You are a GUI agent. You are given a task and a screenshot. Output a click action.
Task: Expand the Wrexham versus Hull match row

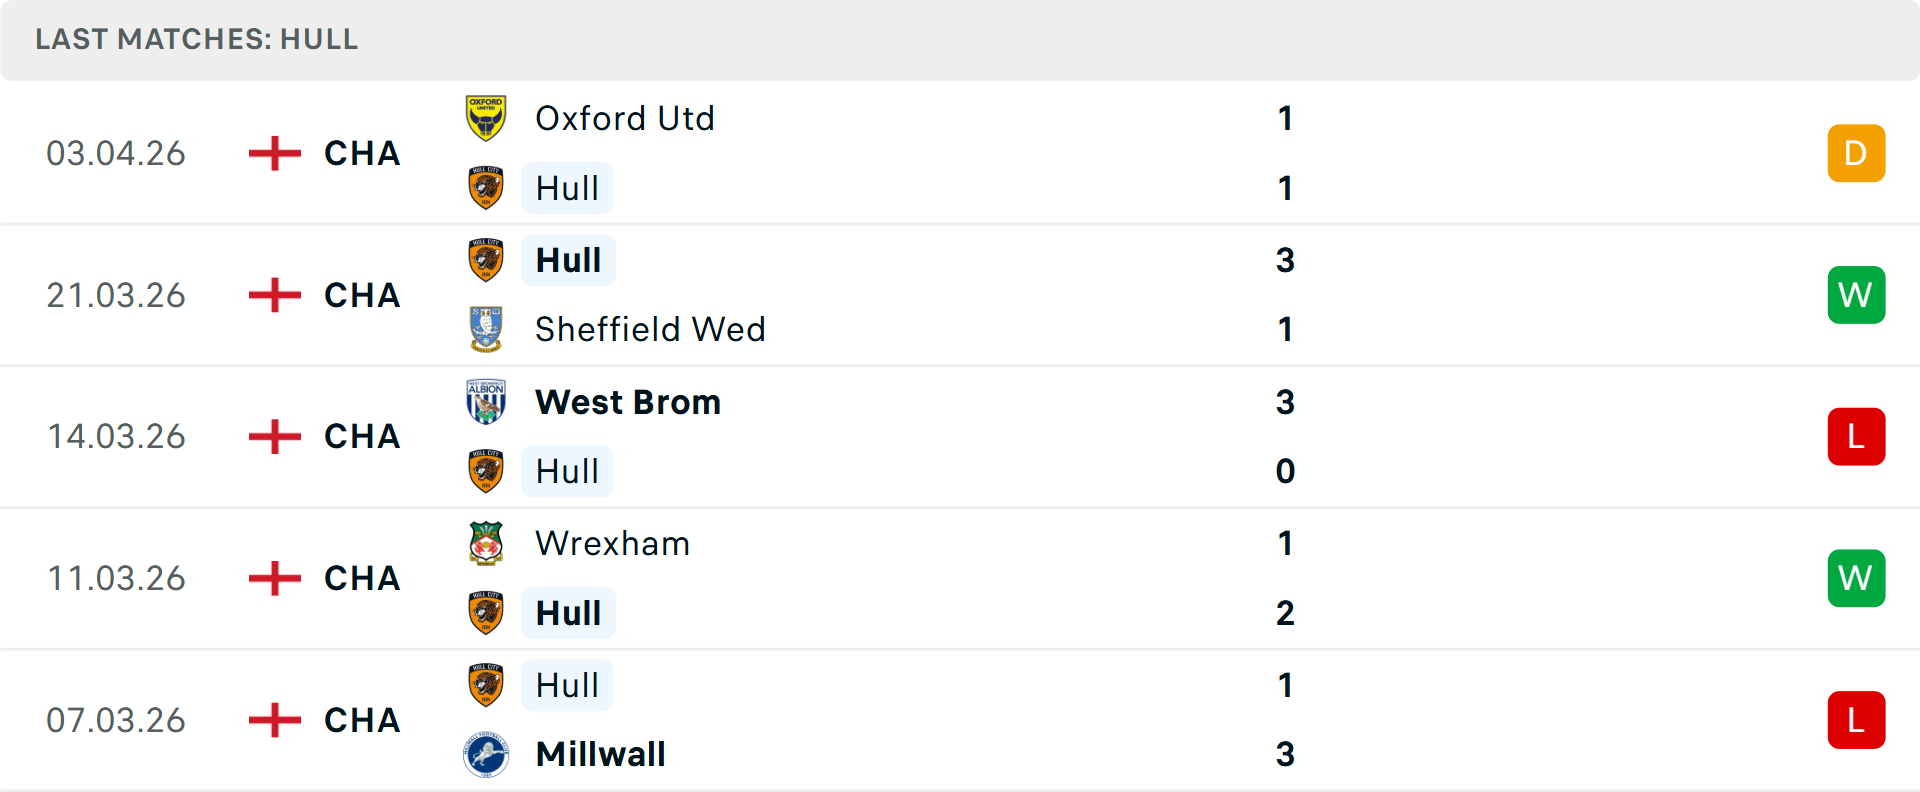tap(960, 578)
